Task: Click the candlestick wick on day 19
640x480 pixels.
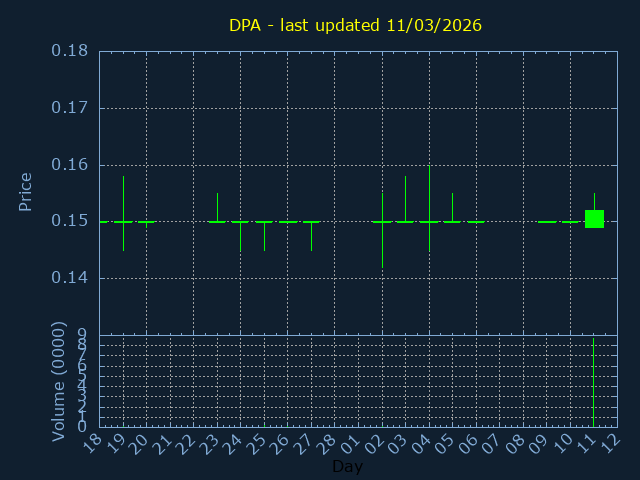Action: [123, 200]
